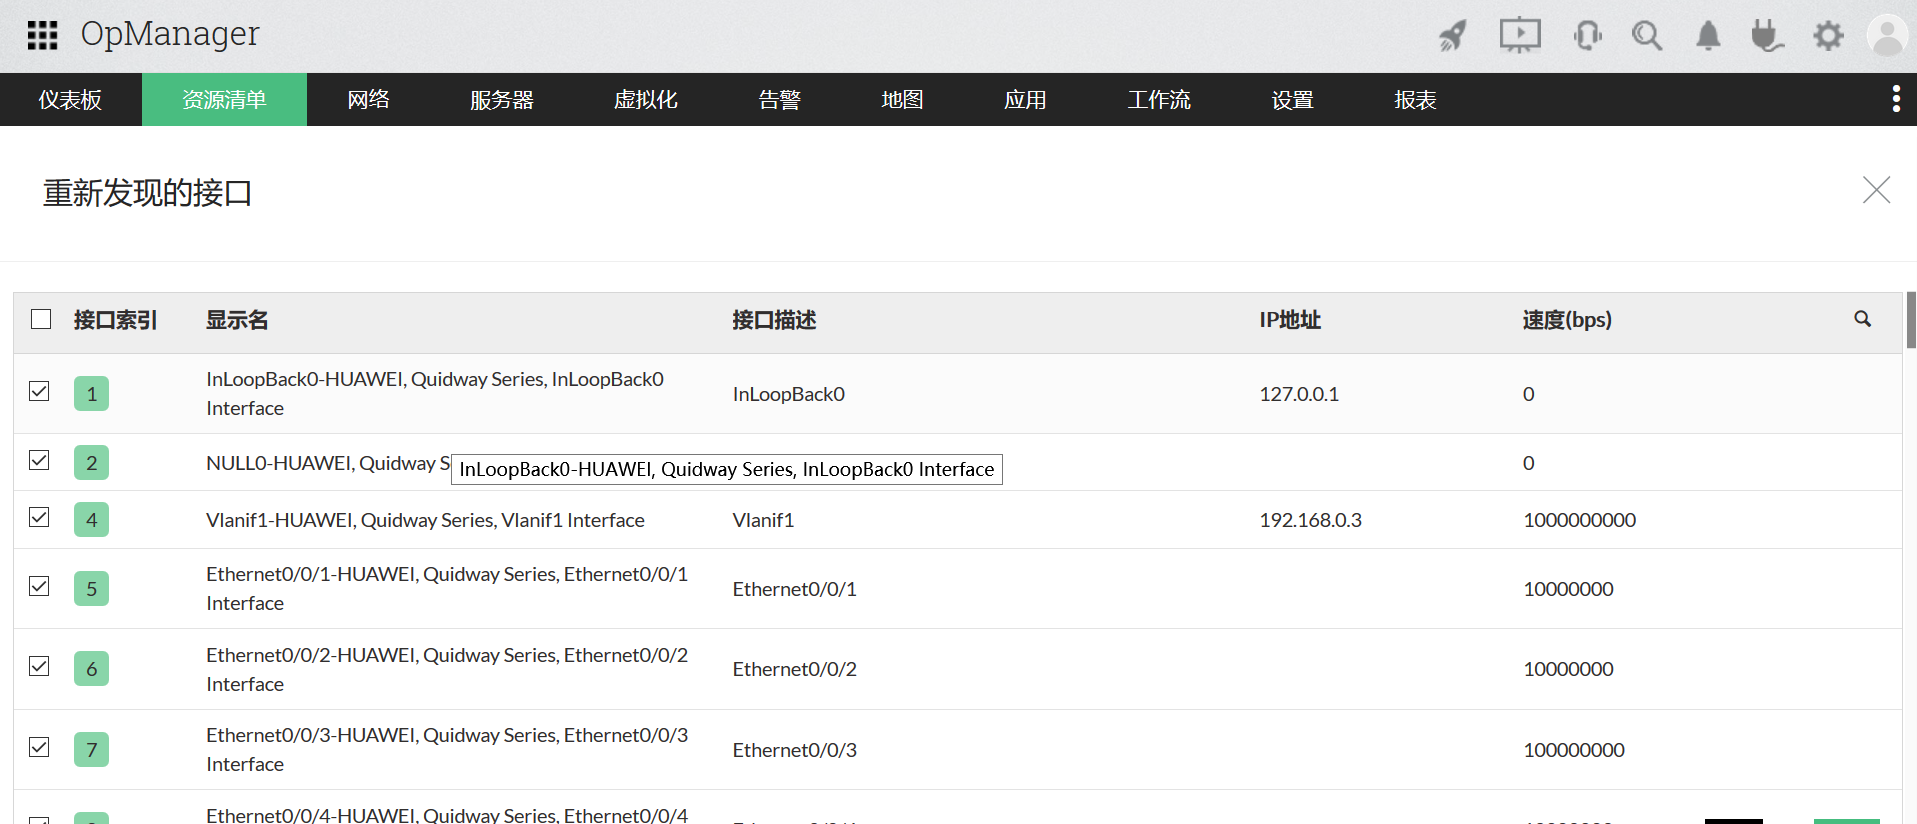Click interface index badge 4
Image resolution: width=1917 pixels, height=824 pixels.
(x=91, y=519)
